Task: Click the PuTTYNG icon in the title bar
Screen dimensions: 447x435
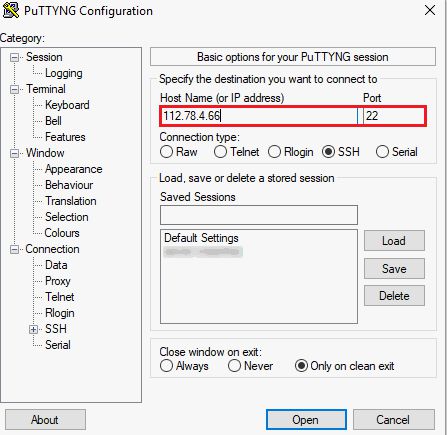Action: [11, 10]
